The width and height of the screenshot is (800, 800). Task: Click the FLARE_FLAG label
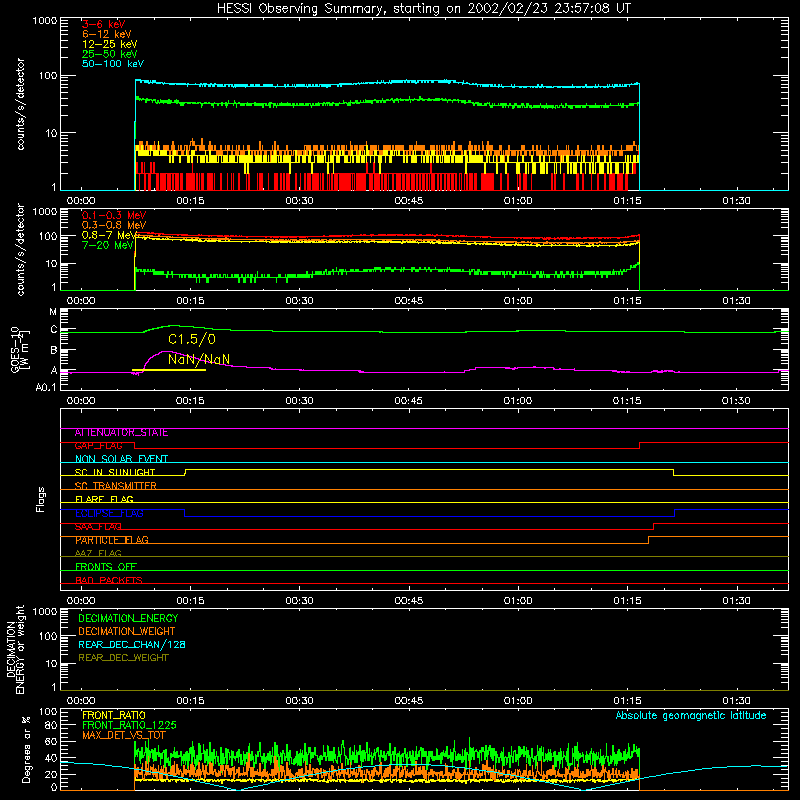[x=104, y=499]
